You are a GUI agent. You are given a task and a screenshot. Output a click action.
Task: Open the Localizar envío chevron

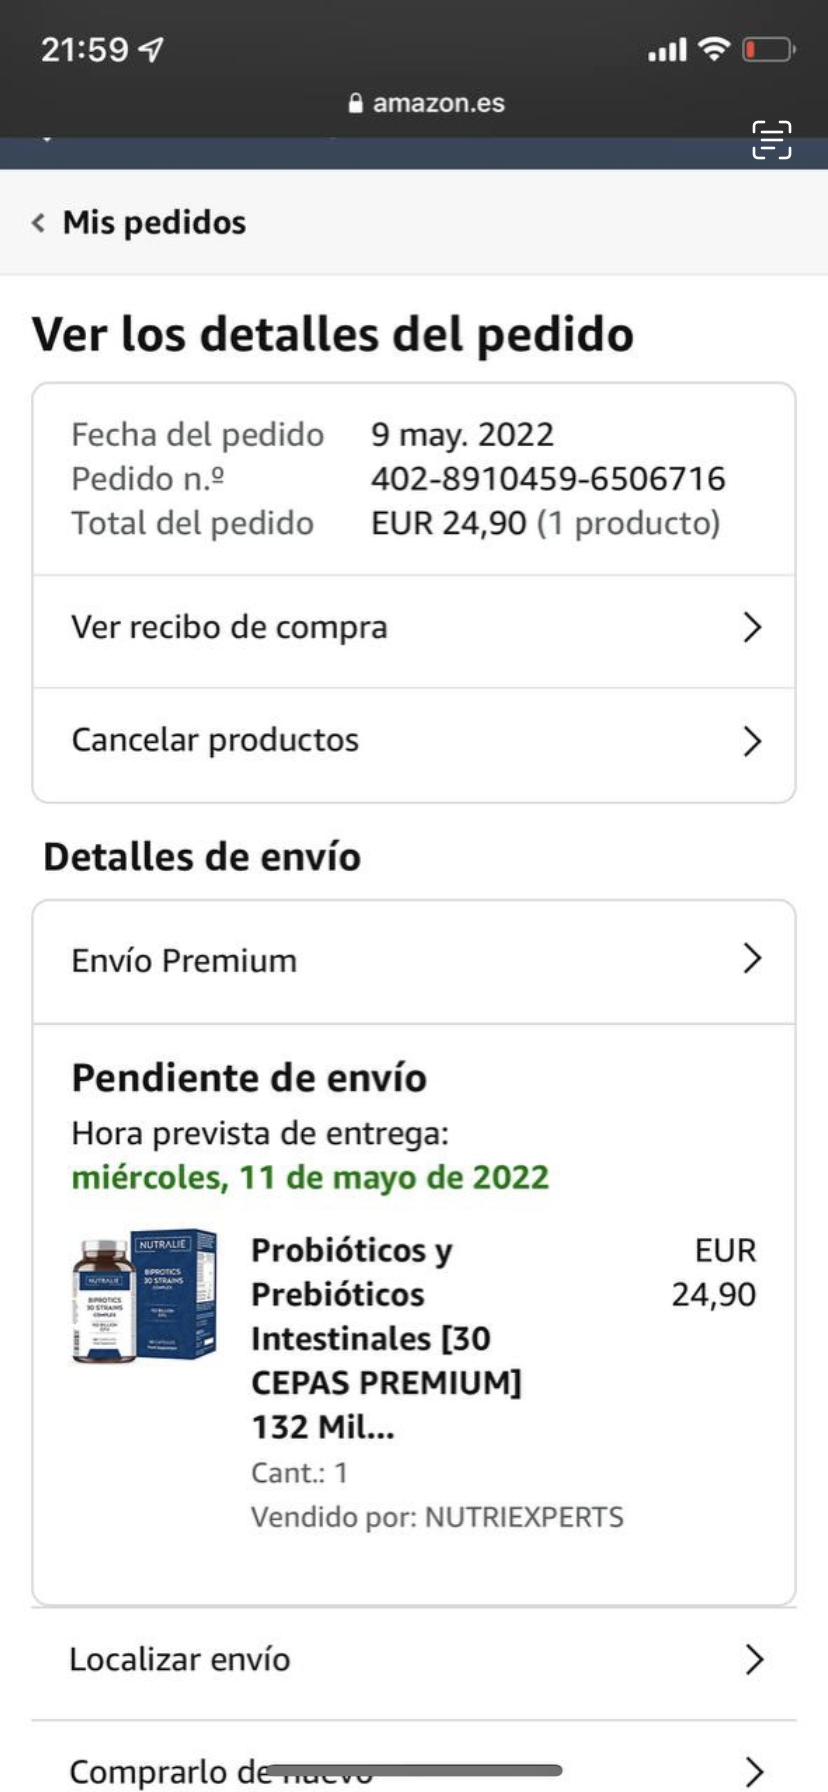[754, 1660]
